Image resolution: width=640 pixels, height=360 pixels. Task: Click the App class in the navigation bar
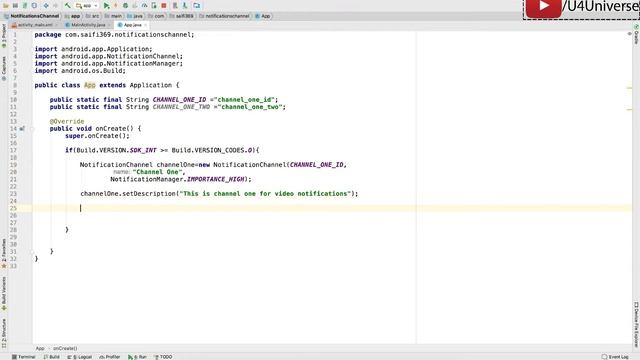point(262,16)
